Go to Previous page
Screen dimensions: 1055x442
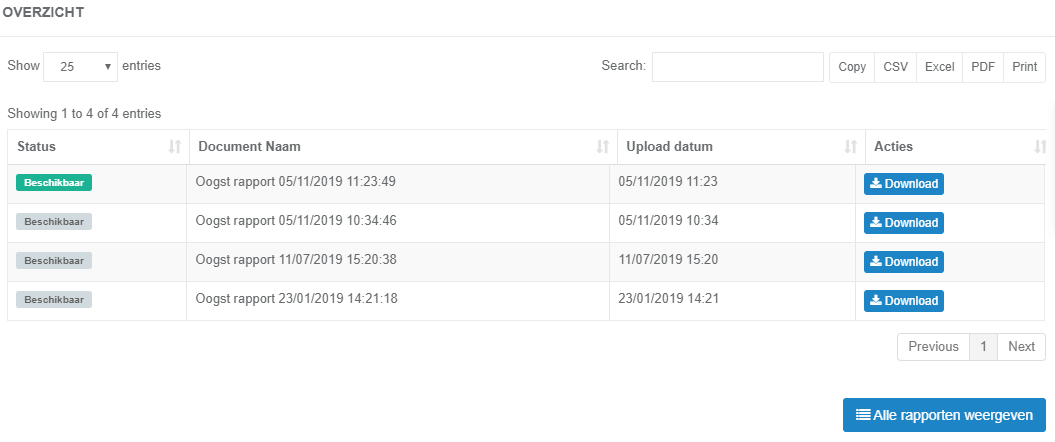point(933,346)
